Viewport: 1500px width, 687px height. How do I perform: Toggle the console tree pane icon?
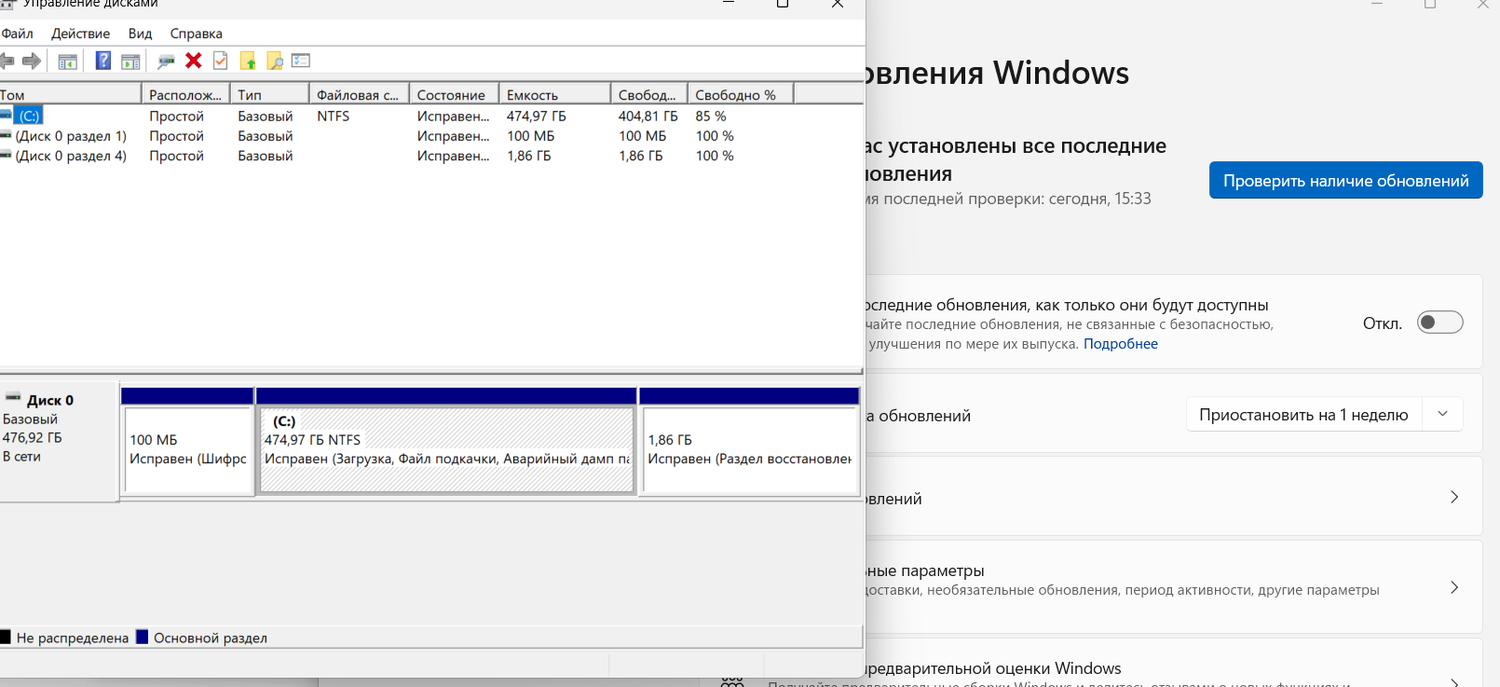coord(67,60)
